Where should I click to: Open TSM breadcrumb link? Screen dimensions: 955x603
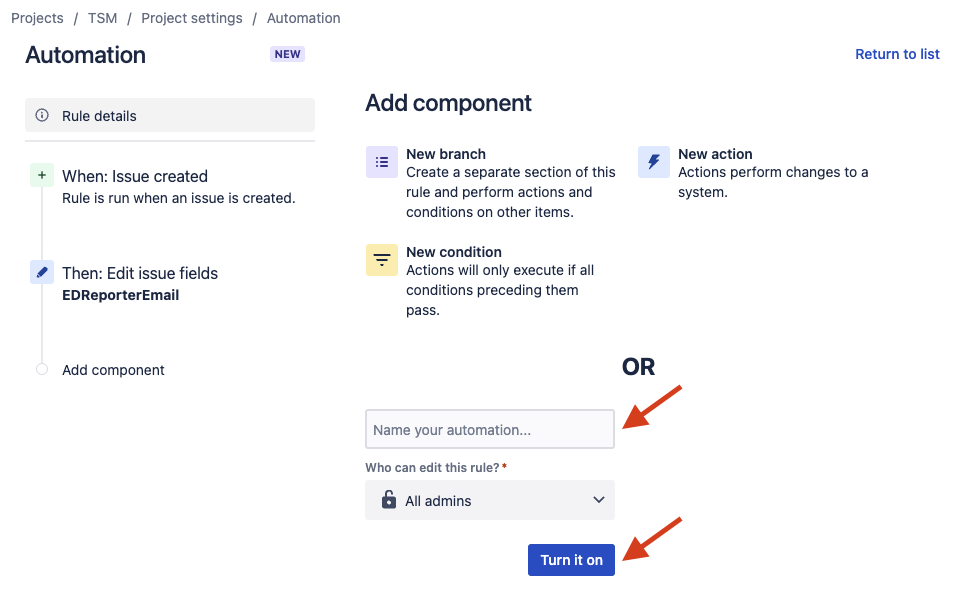102,18
